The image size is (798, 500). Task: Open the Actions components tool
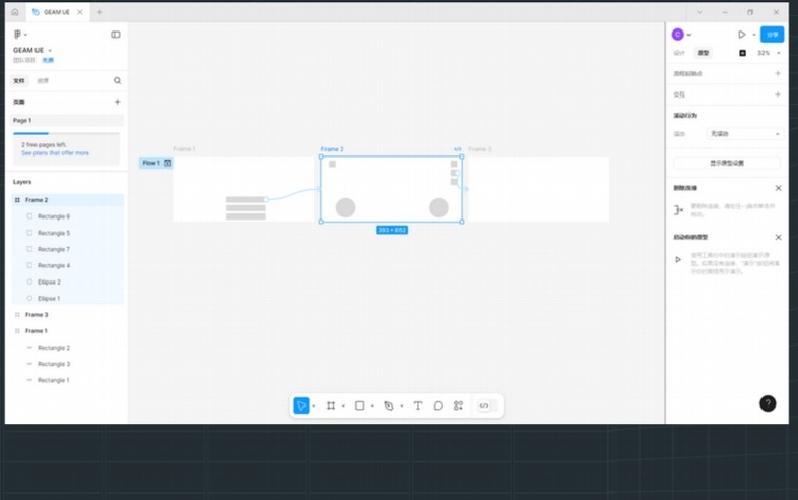point(459,405)
